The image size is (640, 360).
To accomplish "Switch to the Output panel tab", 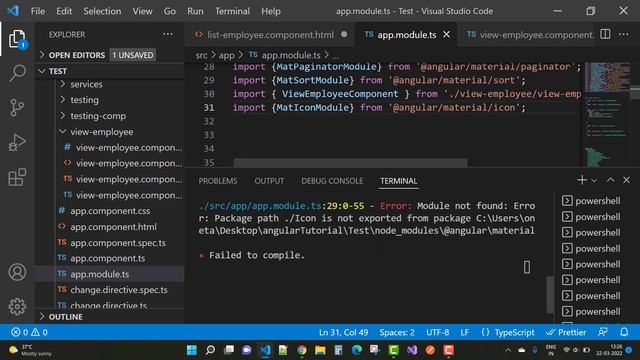I will click(x=269, y=181).
